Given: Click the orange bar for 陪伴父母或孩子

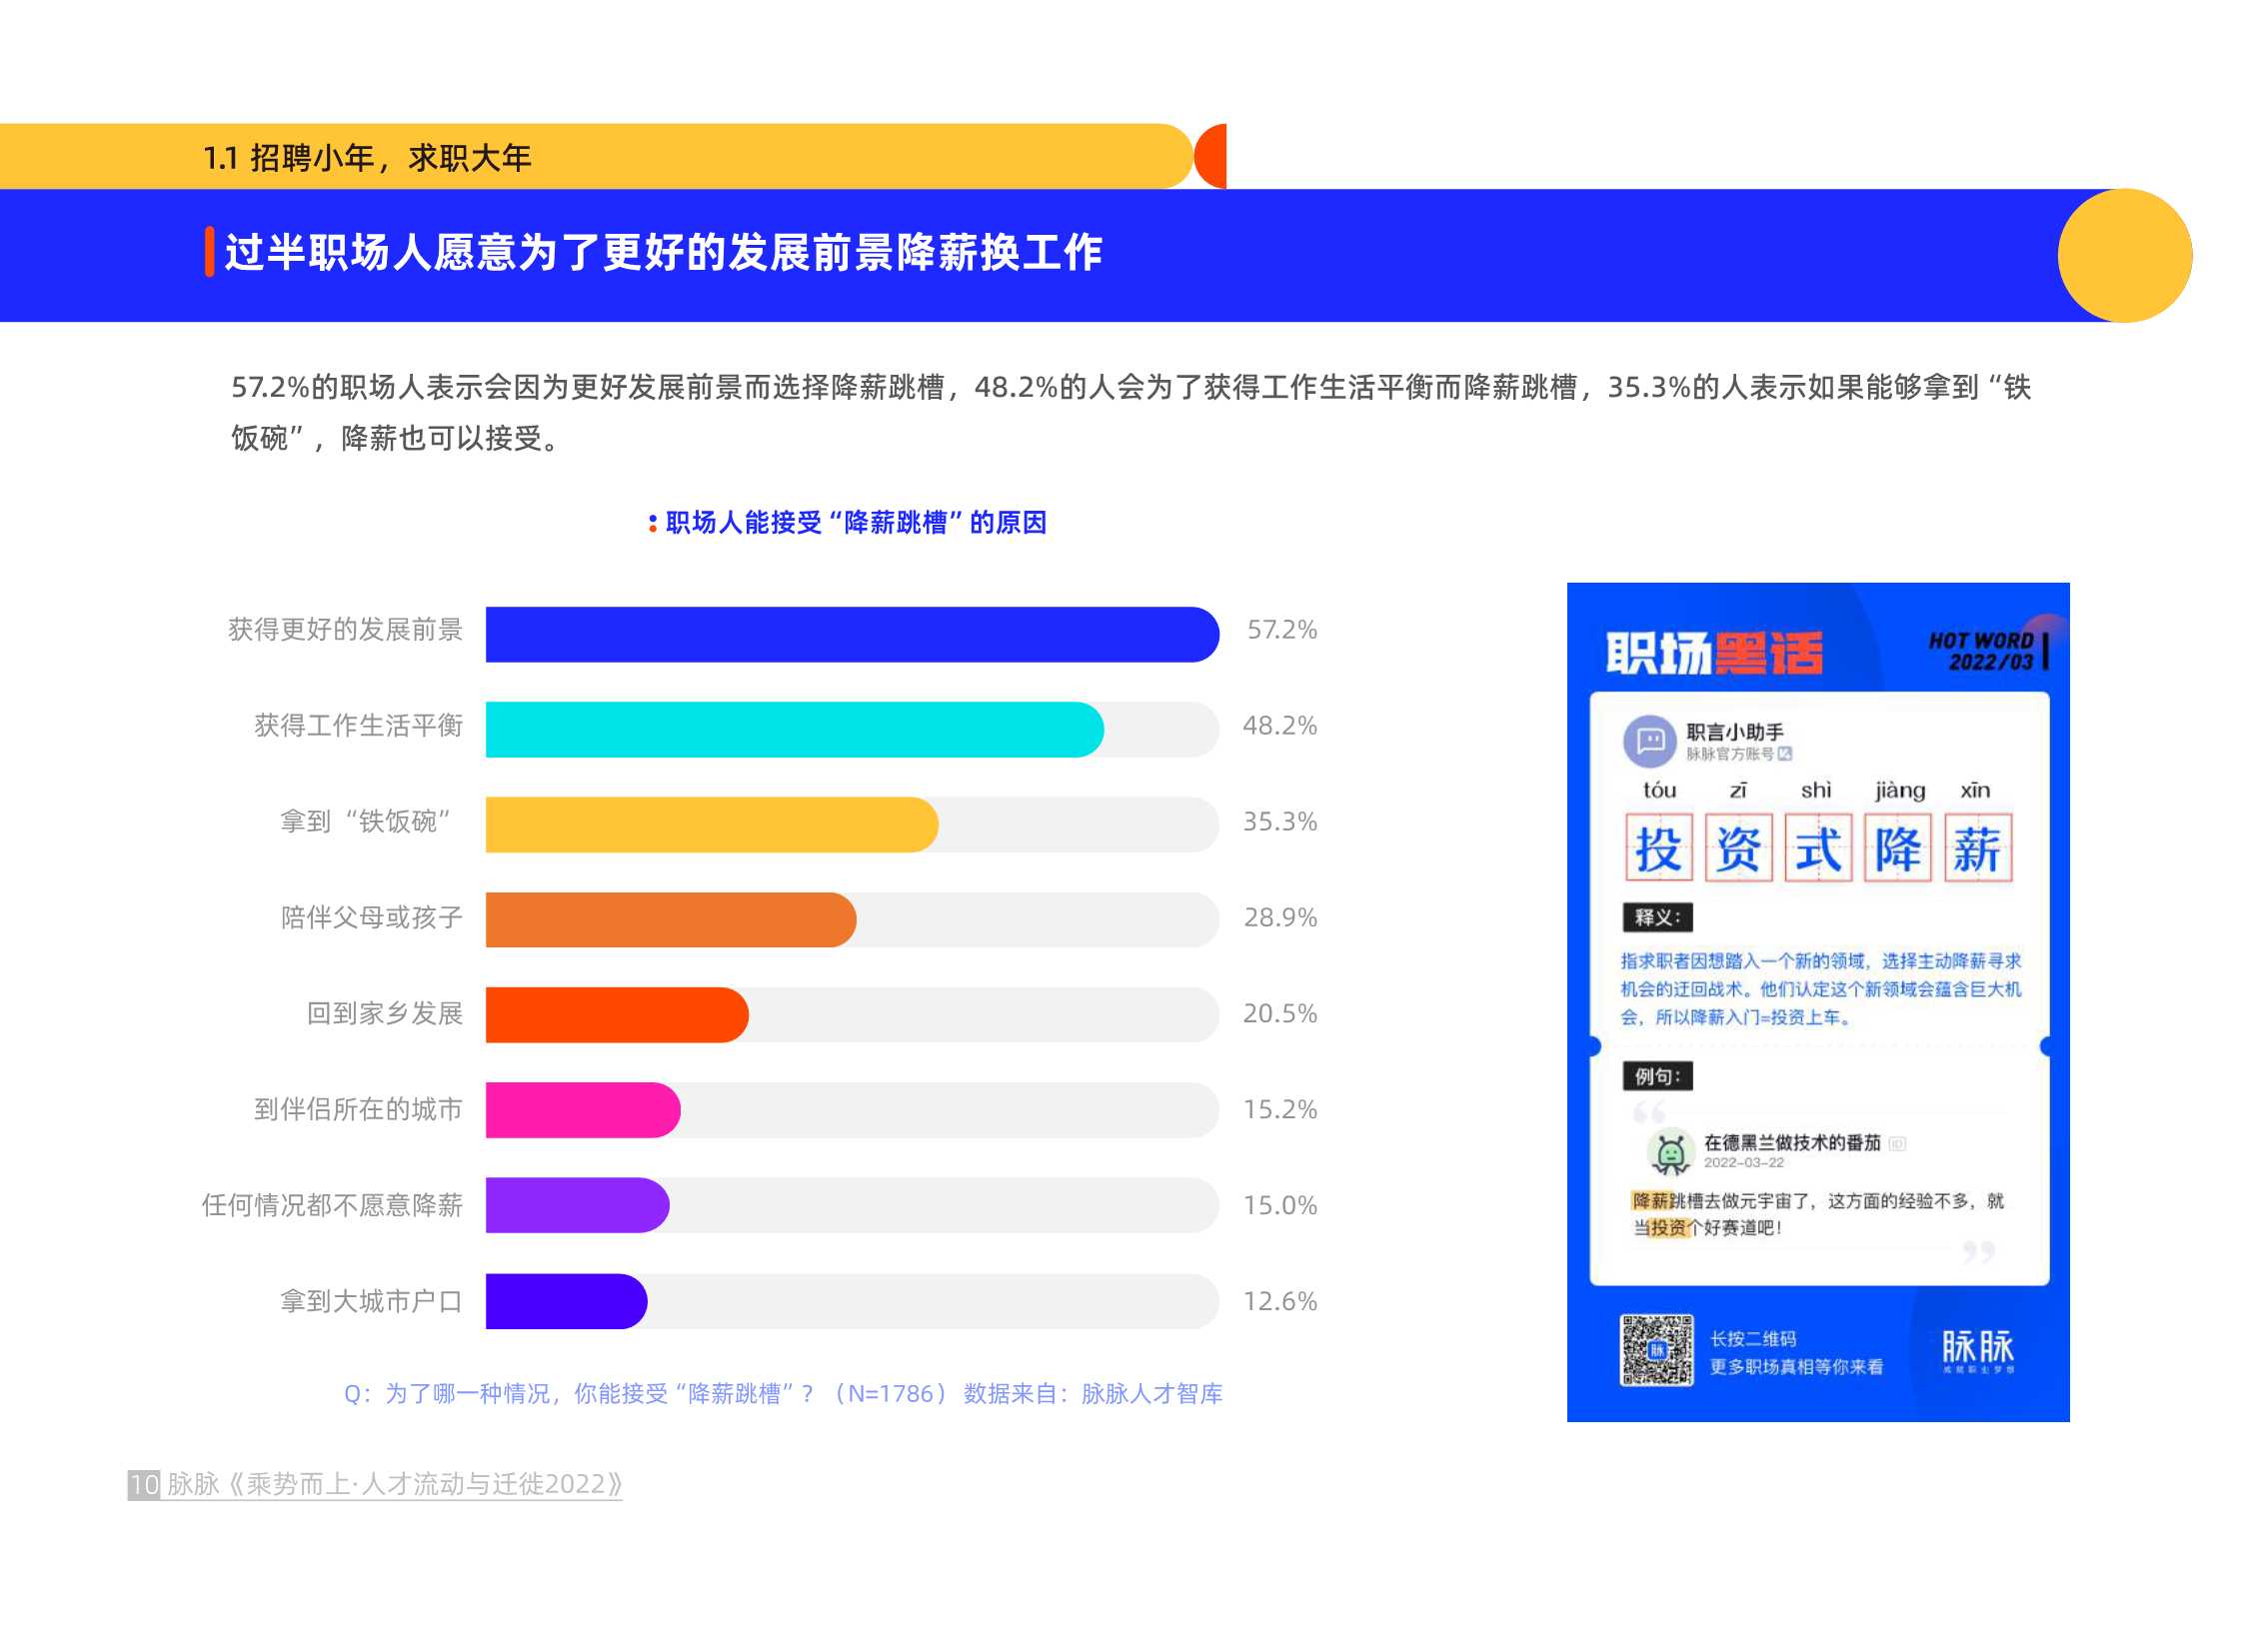Looking at the screenshot, I should [671, 920].
